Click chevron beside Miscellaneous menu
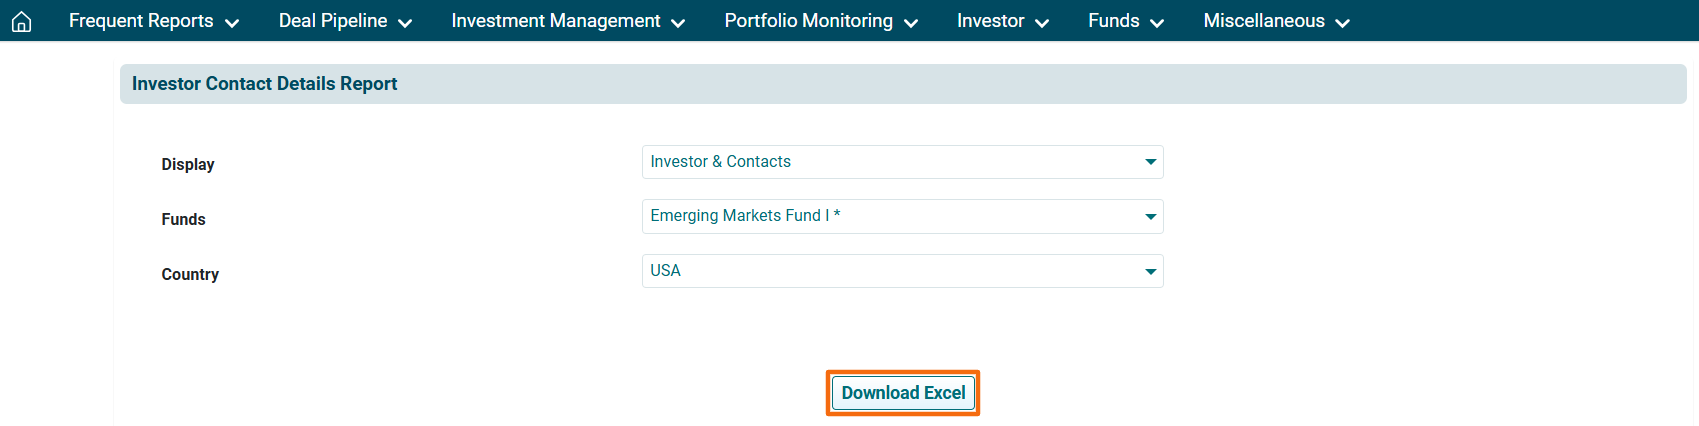The height and width of the screenshot is (426, 1699). (x=1342, y=23)
